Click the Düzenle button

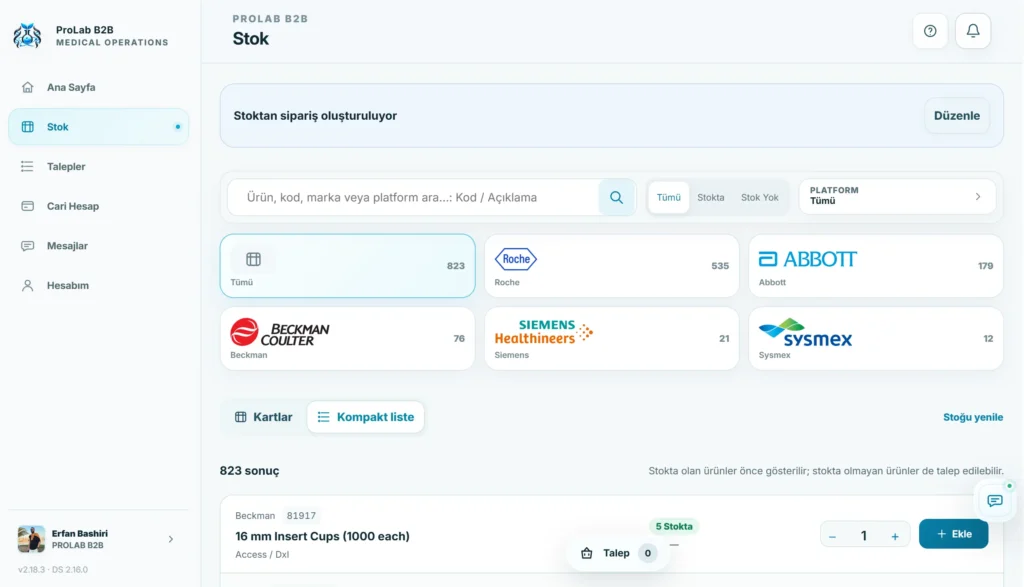957,116
